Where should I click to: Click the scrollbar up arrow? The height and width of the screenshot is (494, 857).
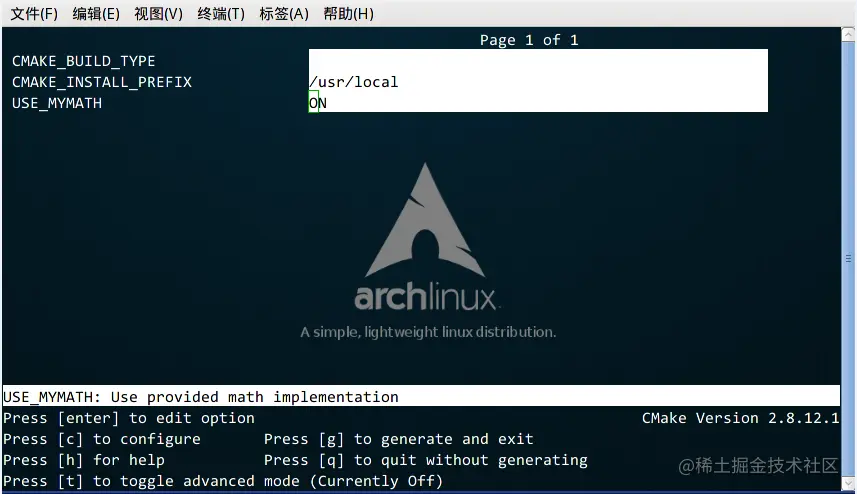tap(848, 34)
